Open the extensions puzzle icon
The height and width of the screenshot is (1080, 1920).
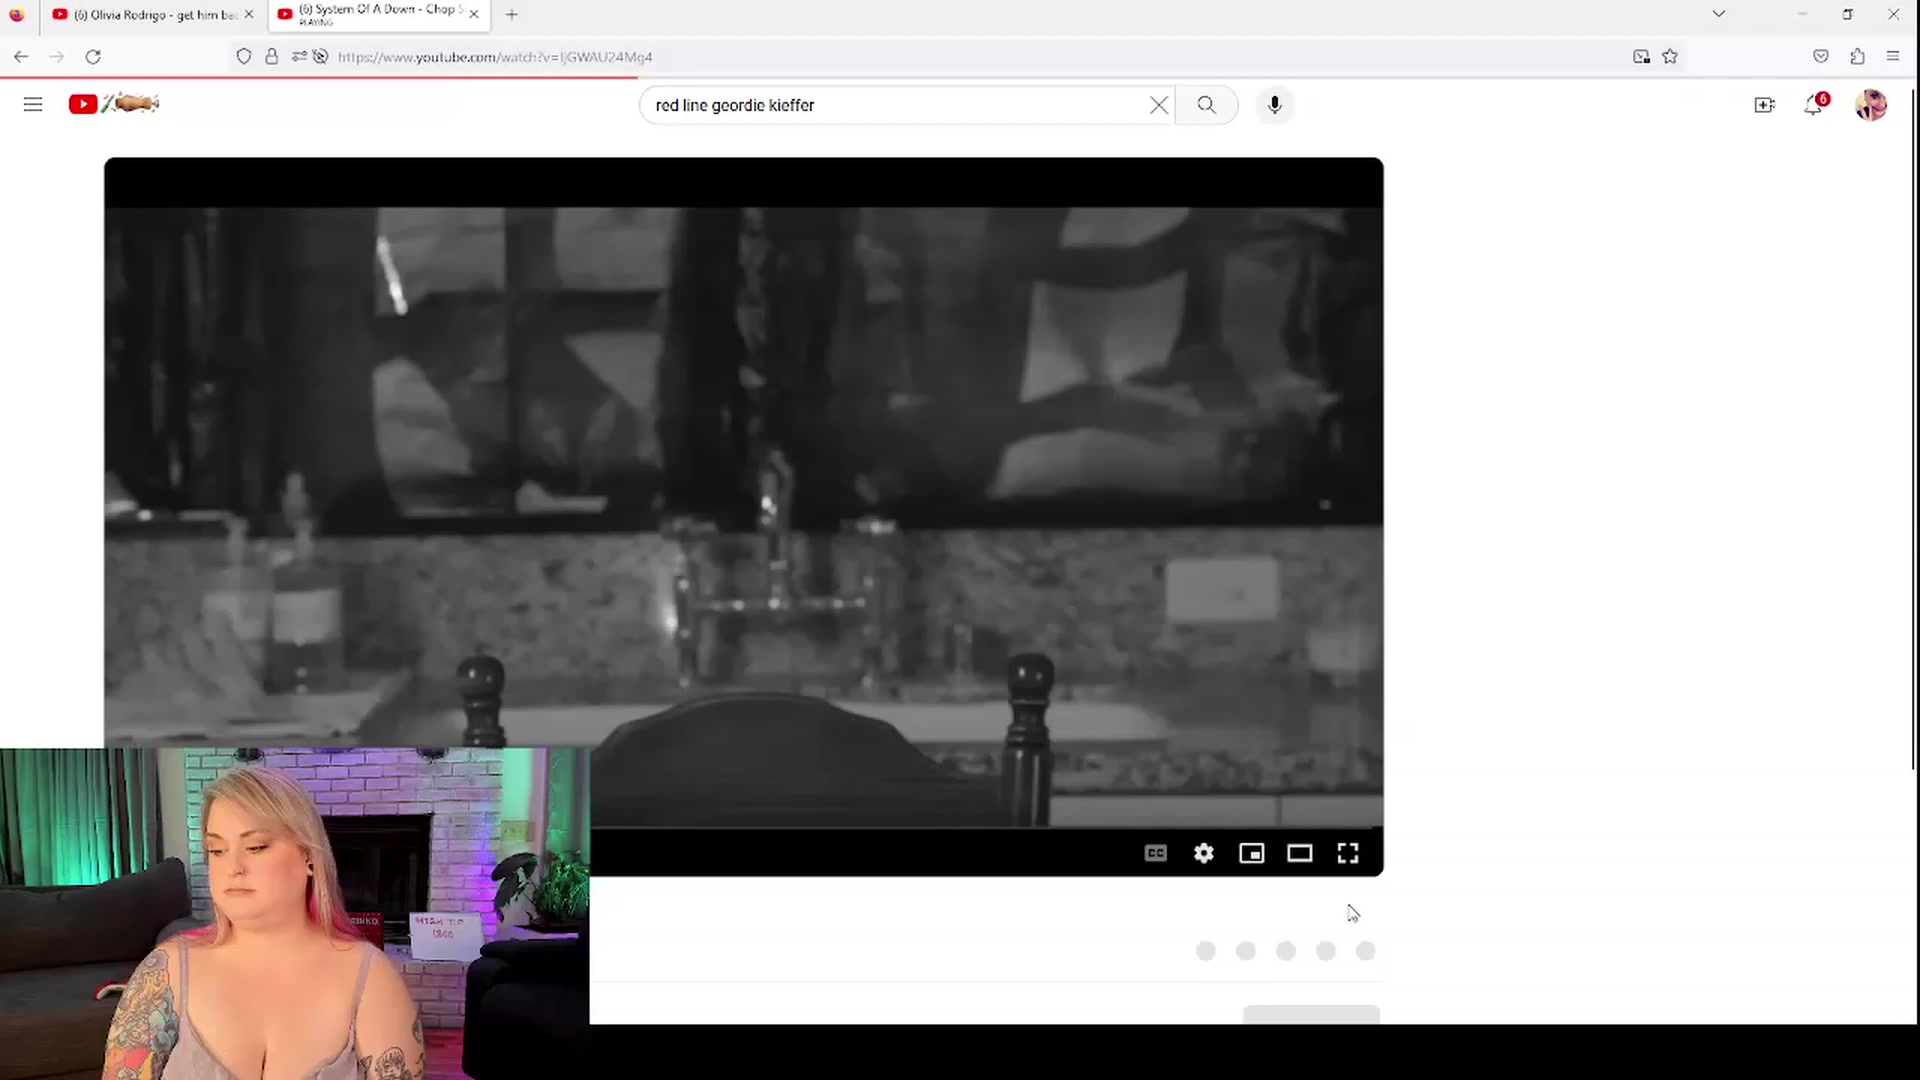click(x=1857, y=57)
